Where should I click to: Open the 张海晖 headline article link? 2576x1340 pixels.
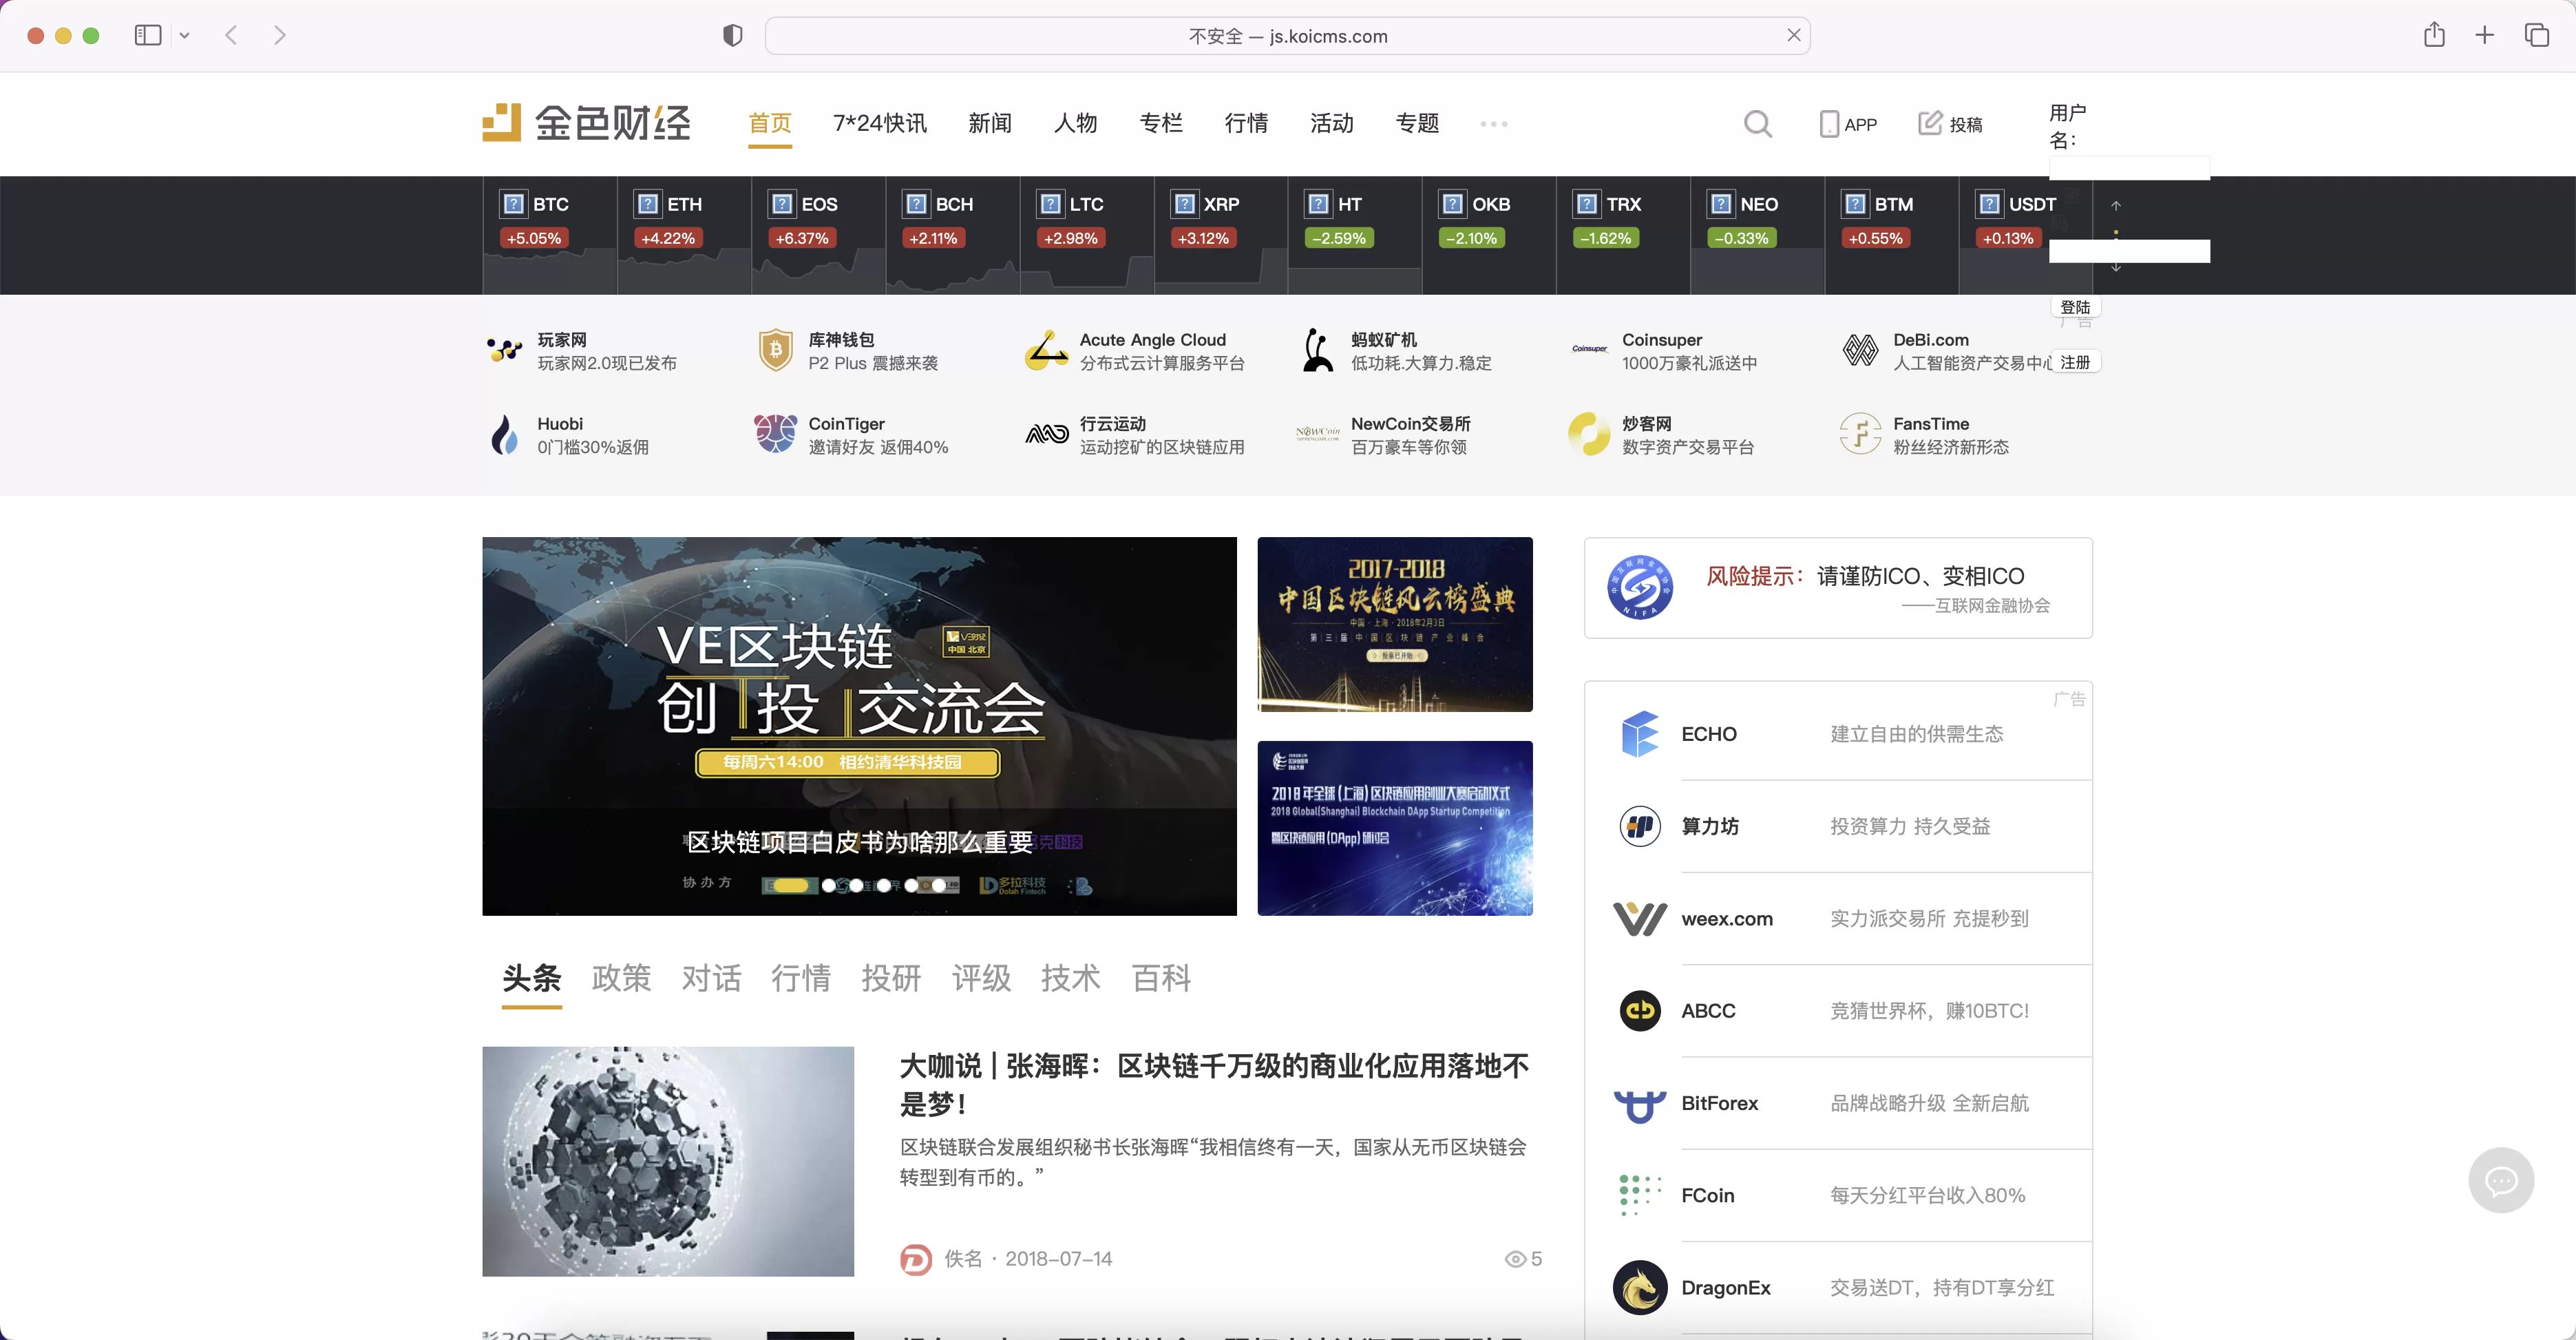pyautogui.click(x=1214, y=1085)
